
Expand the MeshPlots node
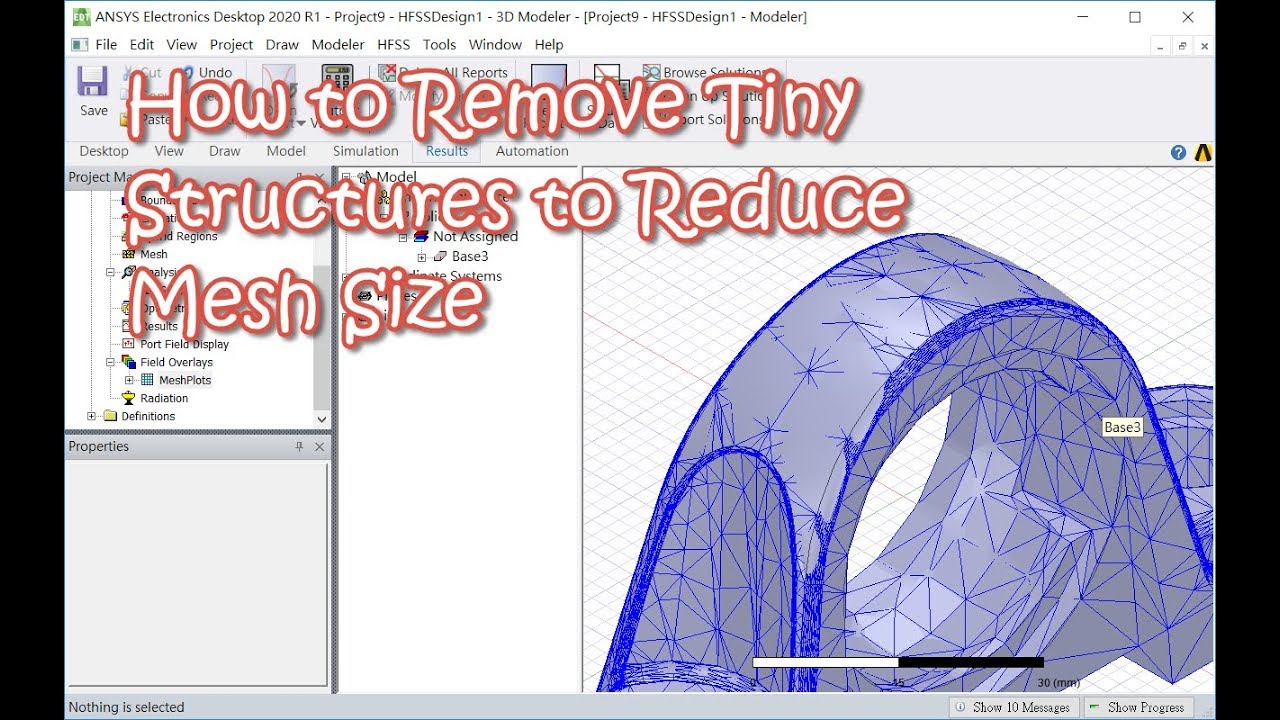coord(129,380)
